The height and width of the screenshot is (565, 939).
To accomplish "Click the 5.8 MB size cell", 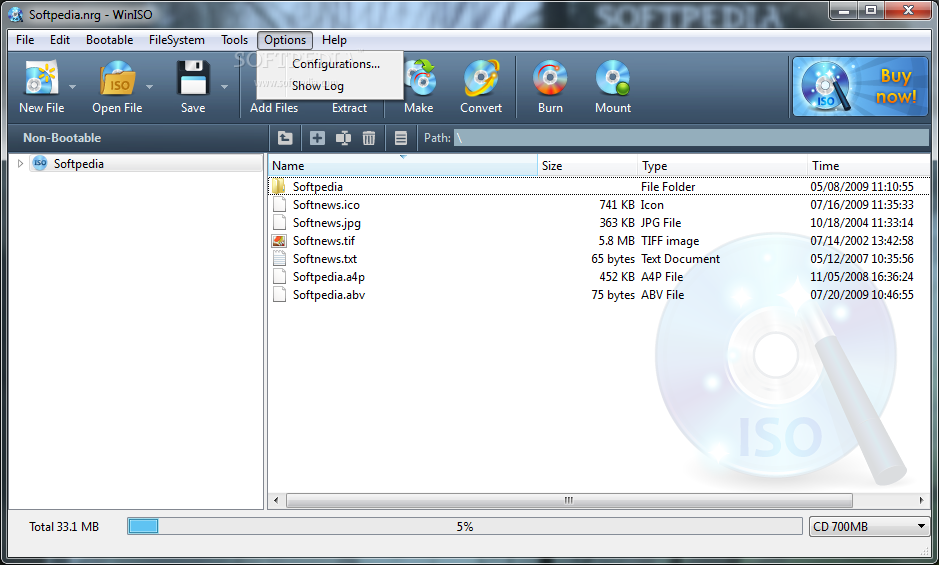I will (616, 240).
